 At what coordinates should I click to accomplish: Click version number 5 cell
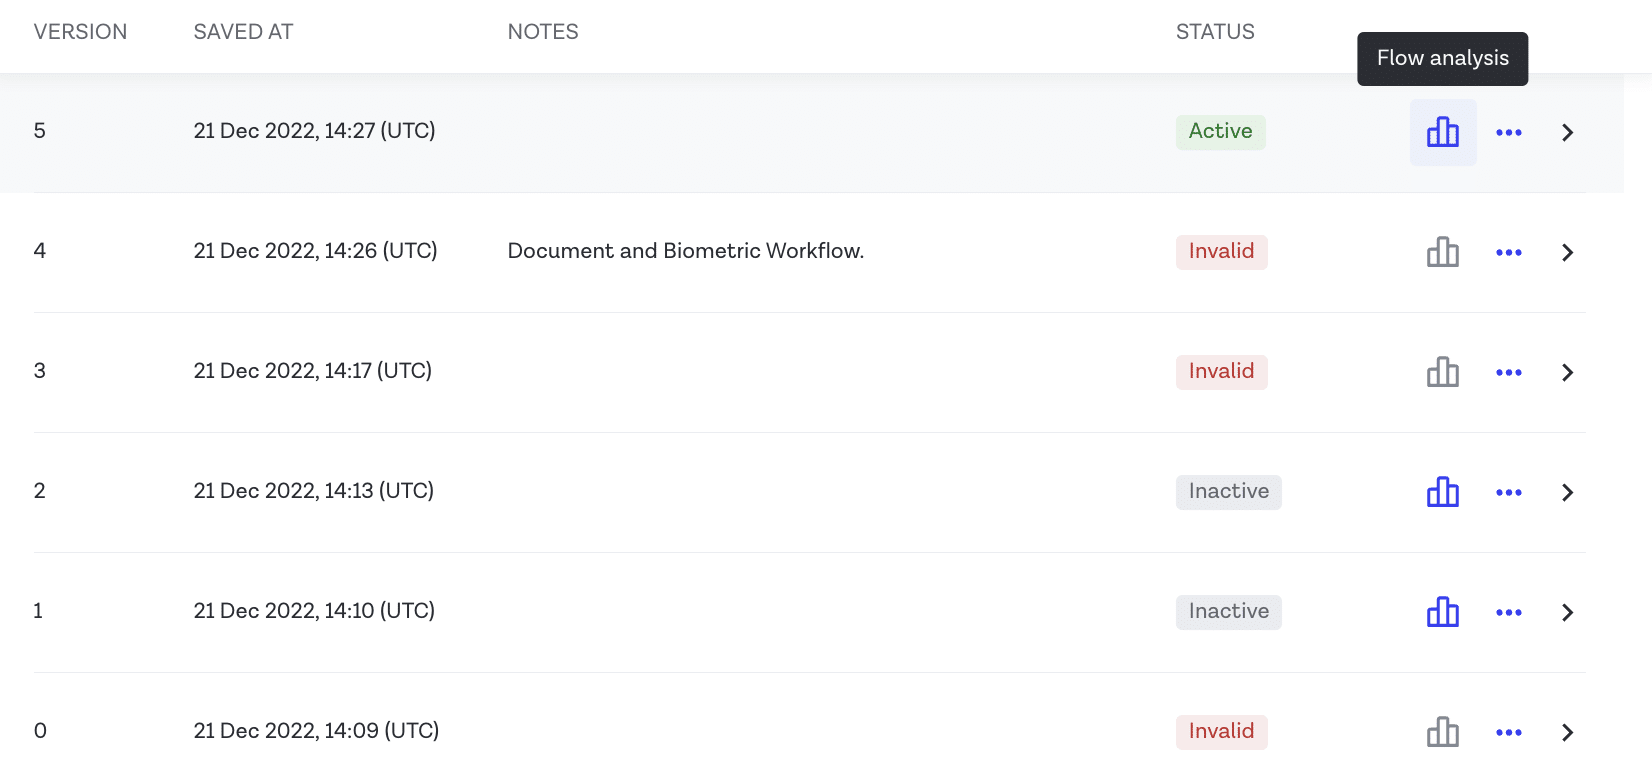click(x=40, y=131)
